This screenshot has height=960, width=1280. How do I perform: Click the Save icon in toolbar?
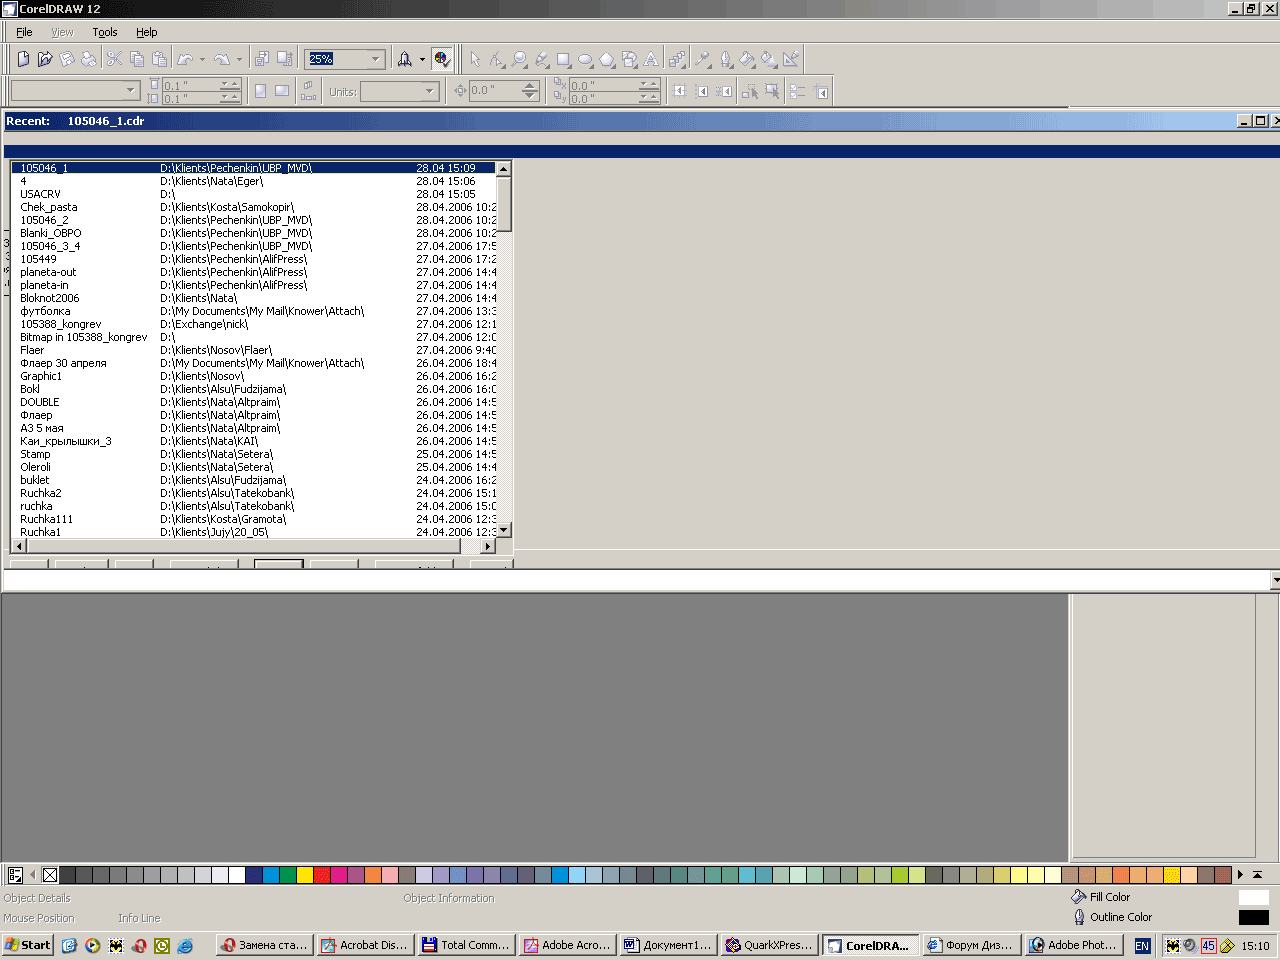(x=67, y=59)
